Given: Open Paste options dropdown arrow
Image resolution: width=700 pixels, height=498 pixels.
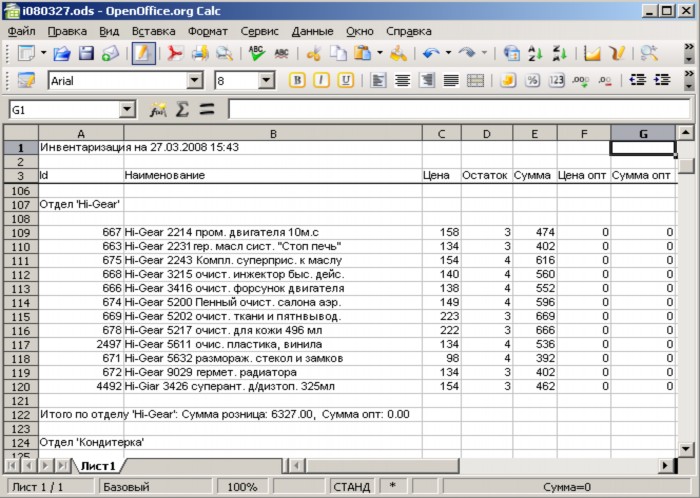Looking at the screenshot, I should (379, 53).
